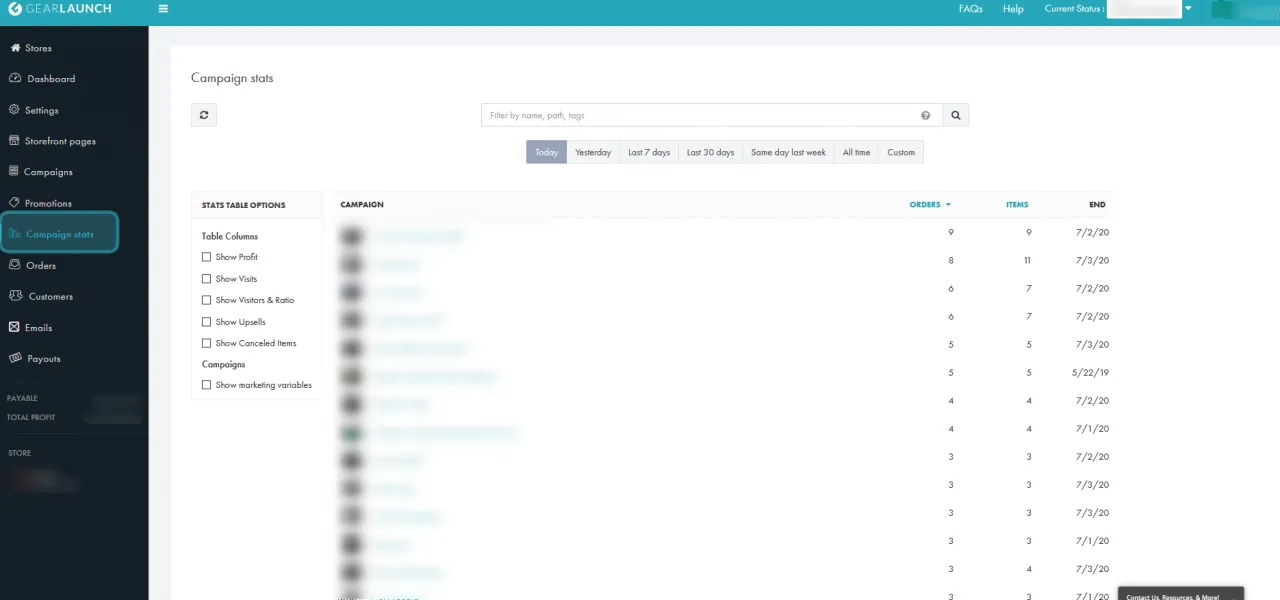Enable Show Visits column
Screen dimensions: 1280x600
[207, 279]
